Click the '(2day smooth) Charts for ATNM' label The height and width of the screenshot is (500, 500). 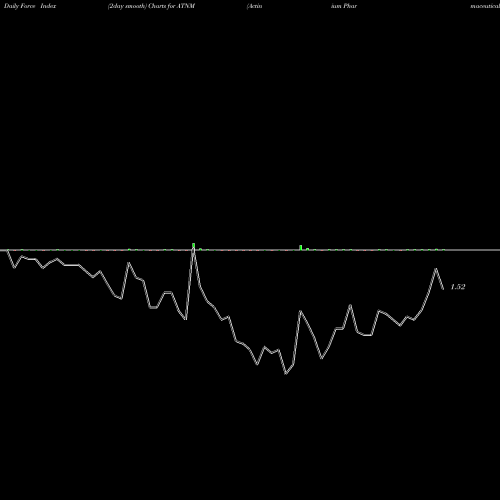[x=151, y=6]
